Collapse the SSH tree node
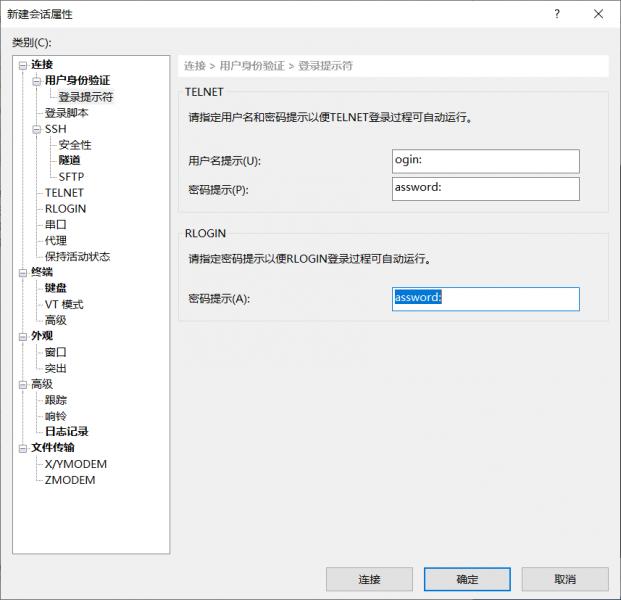 coord(36,129)
